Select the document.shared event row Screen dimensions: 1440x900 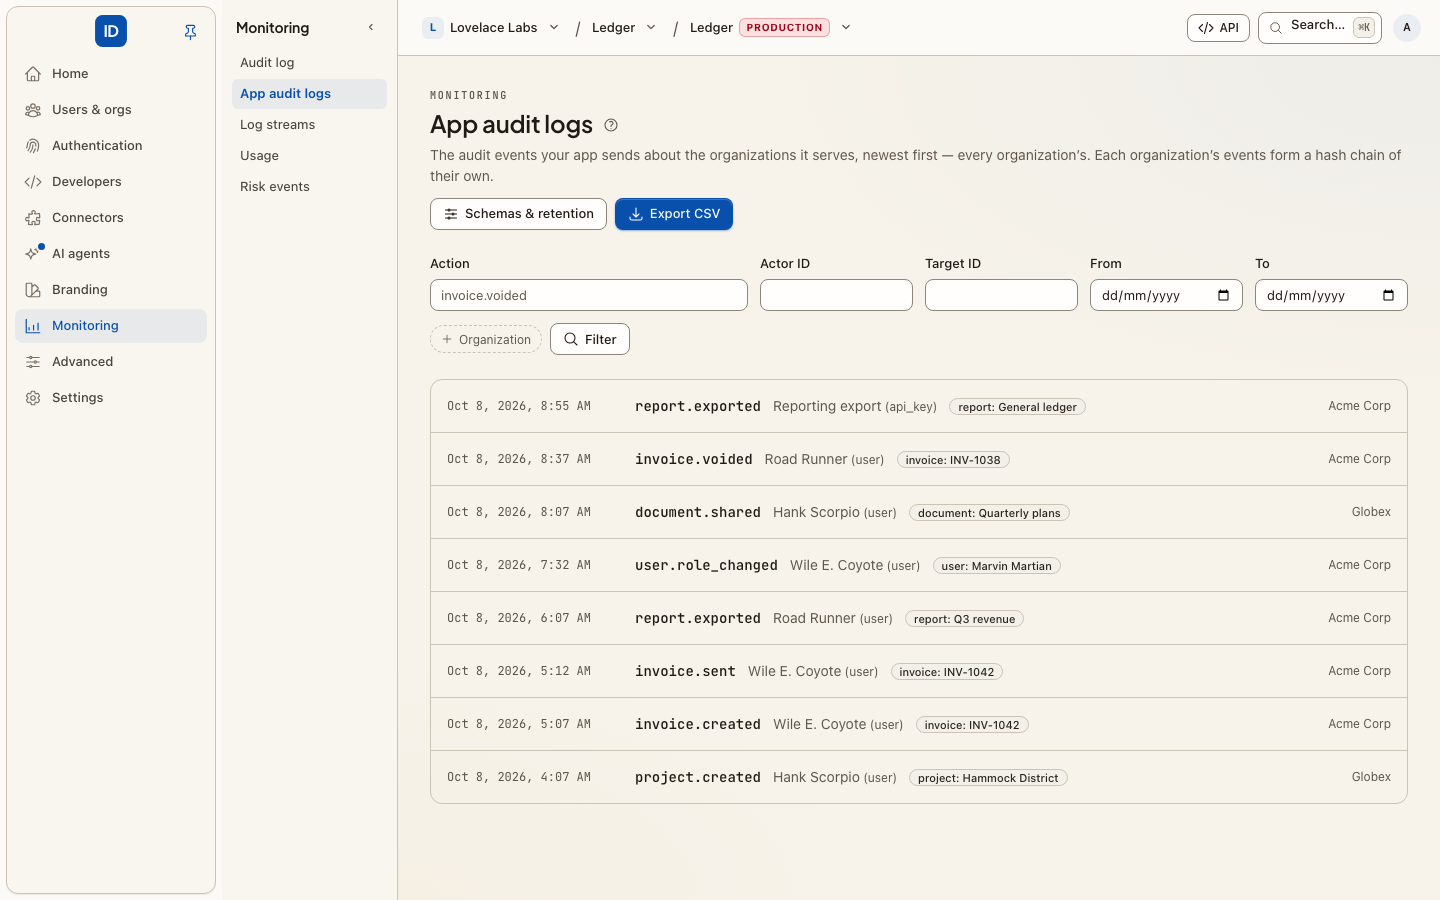919,512
